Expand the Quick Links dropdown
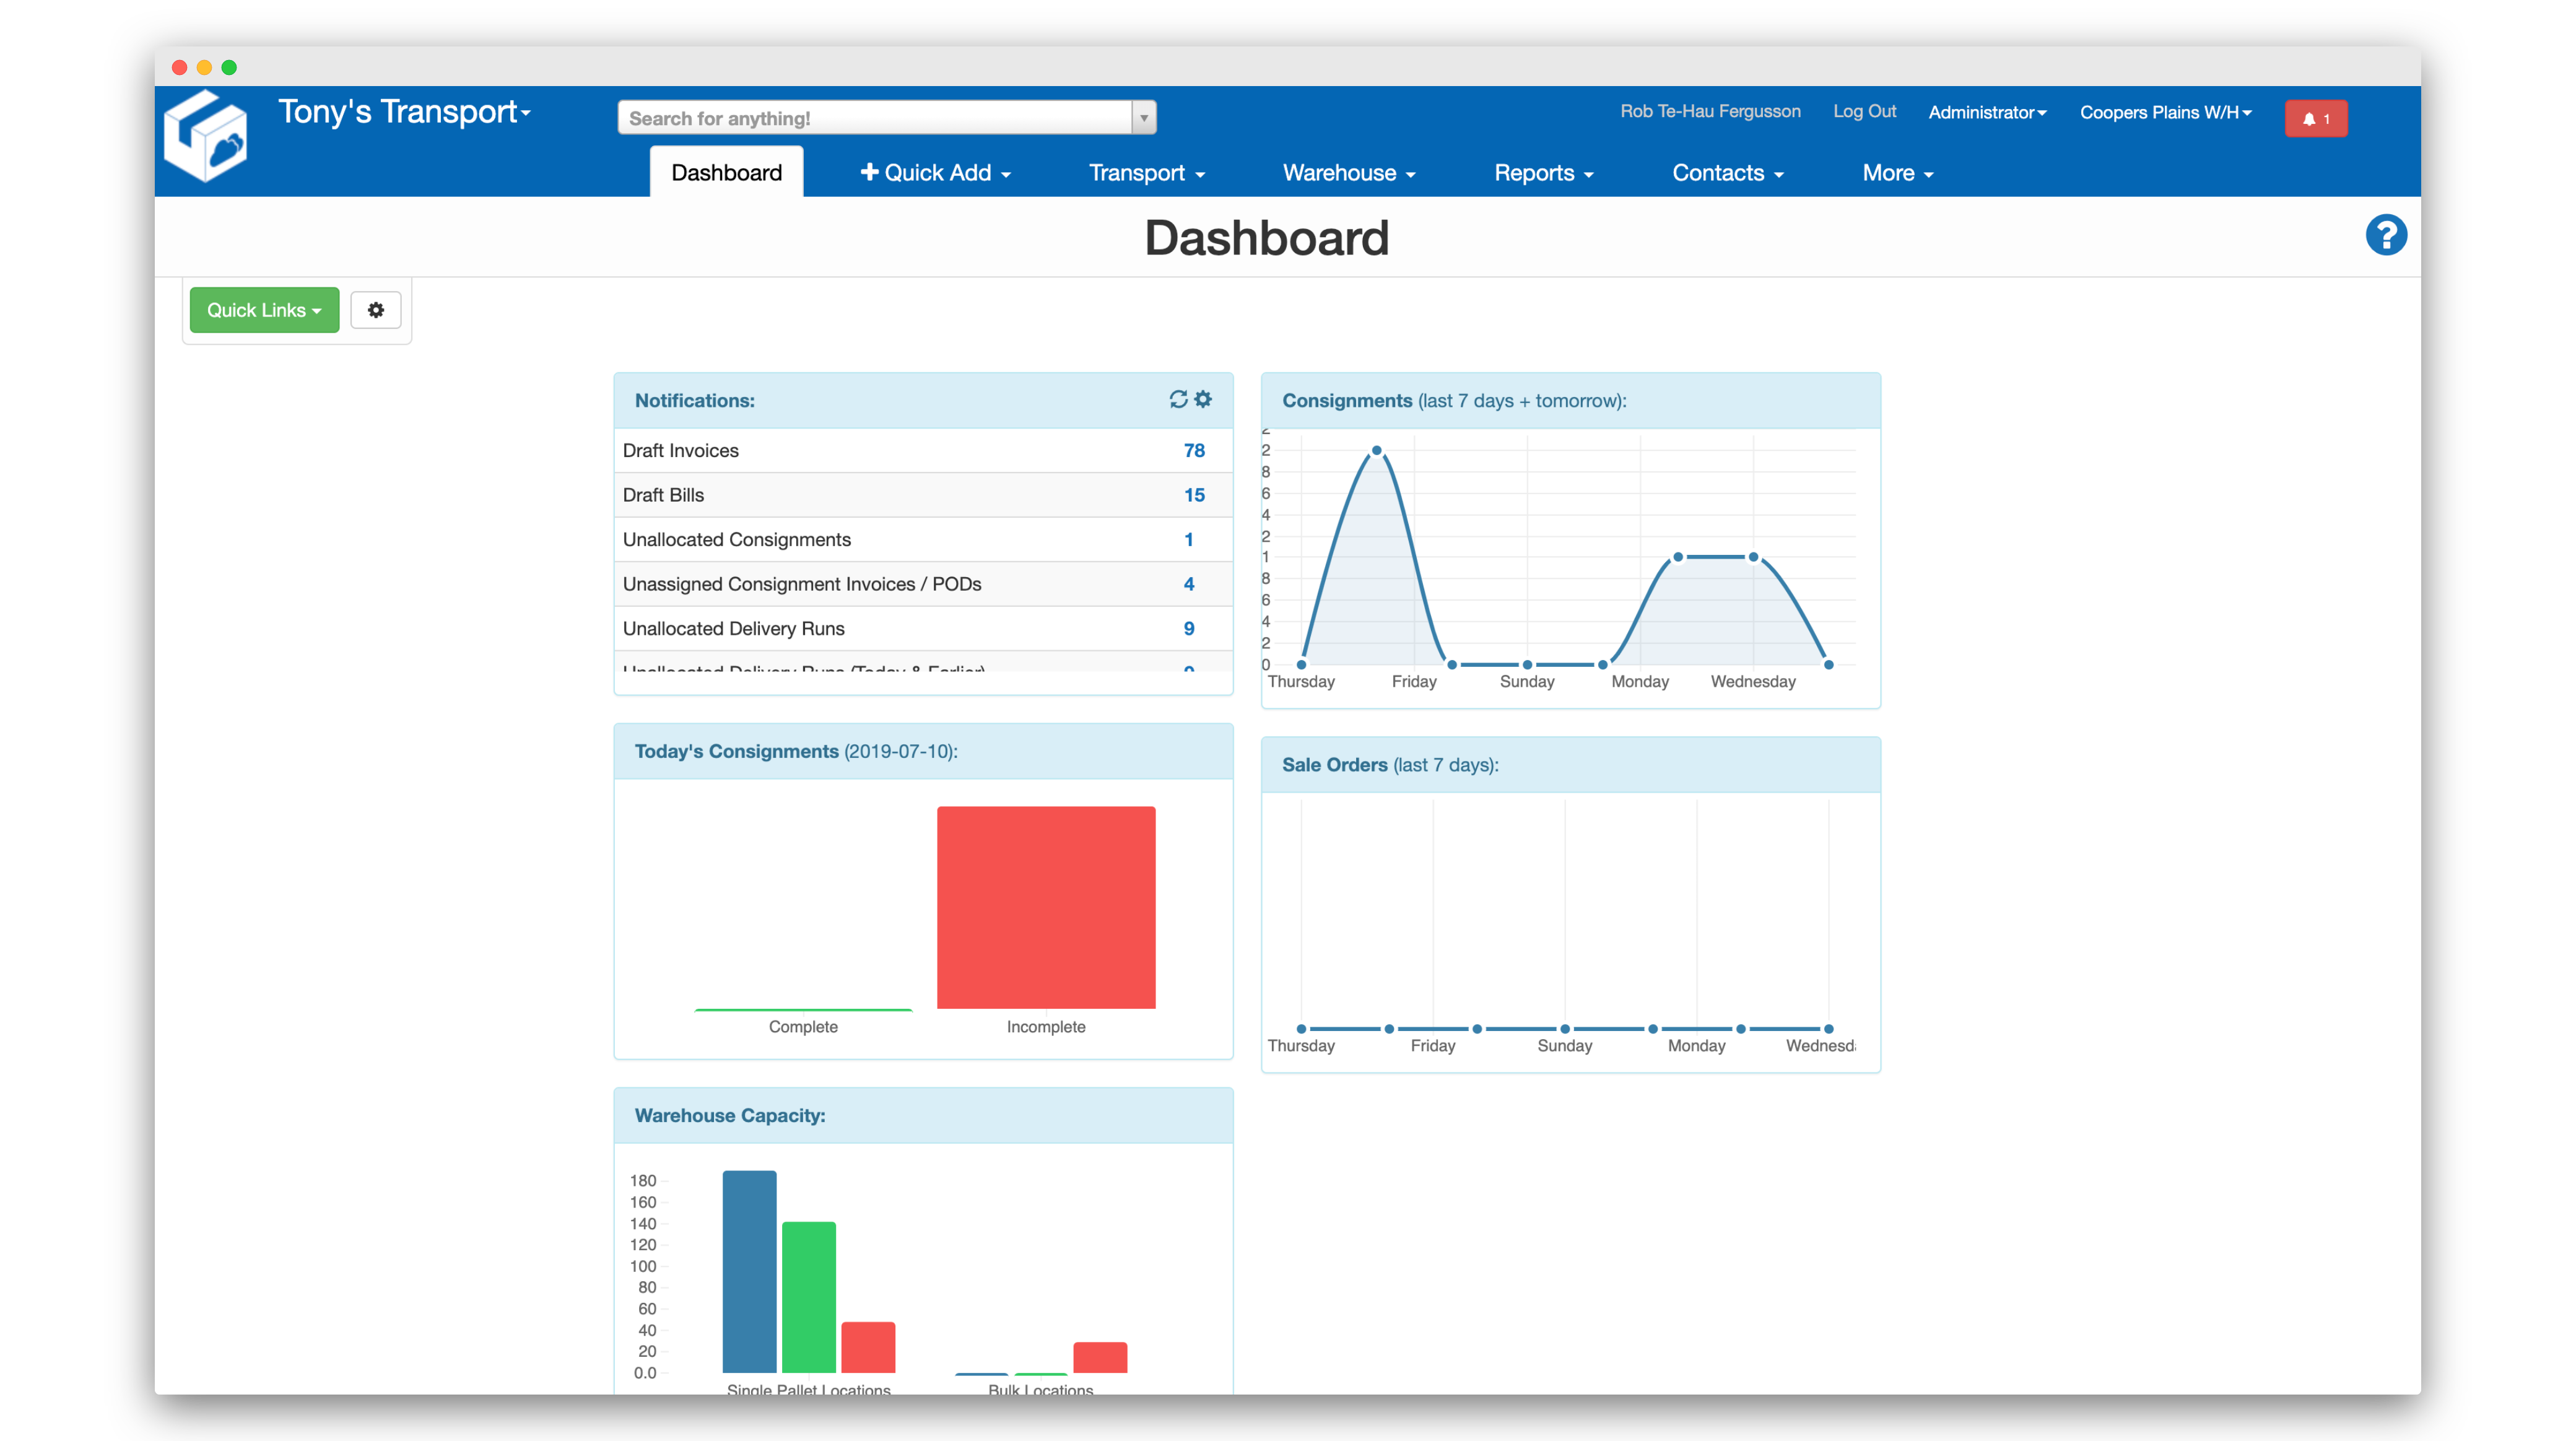Screen dimensions: 2576x1441 (x=264, y=310)
